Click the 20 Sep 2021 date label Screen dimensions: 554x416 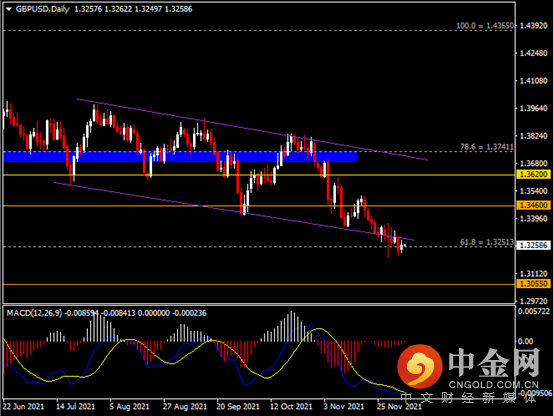238,407
